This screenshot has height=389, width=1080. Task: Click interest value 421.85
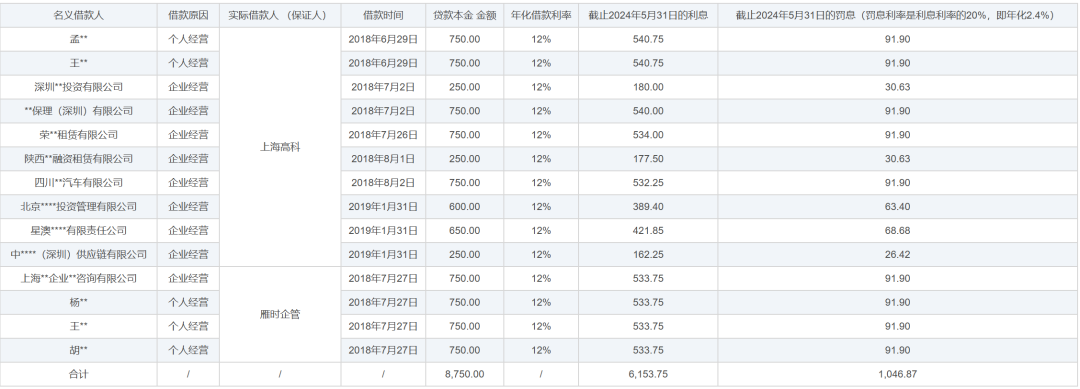click(x=648, y=231)
